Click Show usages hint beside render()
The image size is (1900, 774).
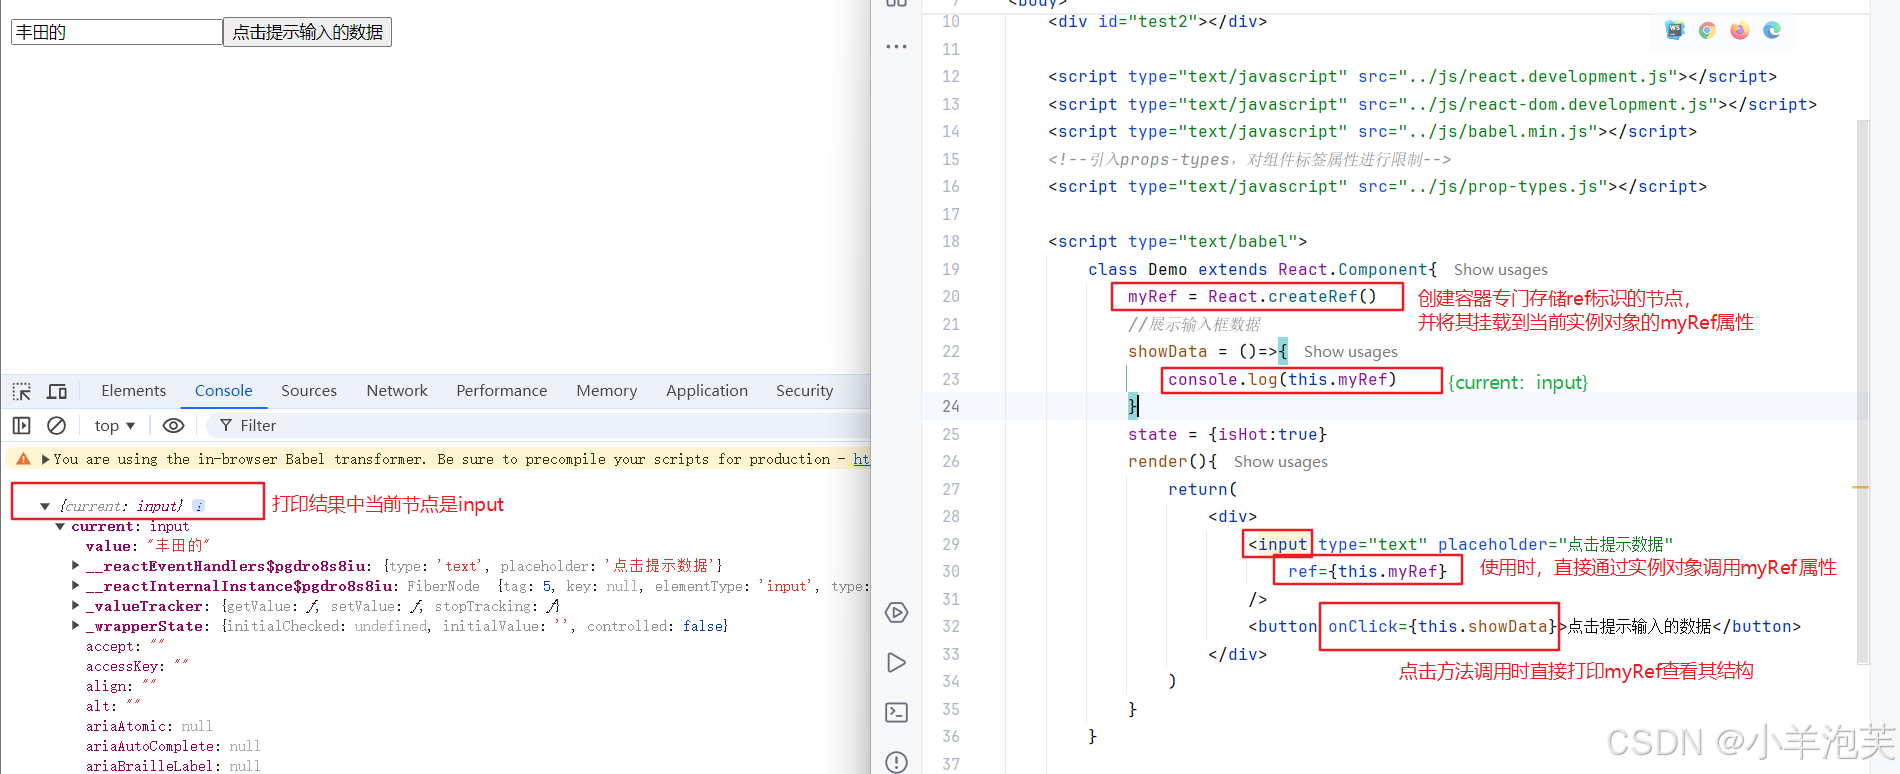1280,462
